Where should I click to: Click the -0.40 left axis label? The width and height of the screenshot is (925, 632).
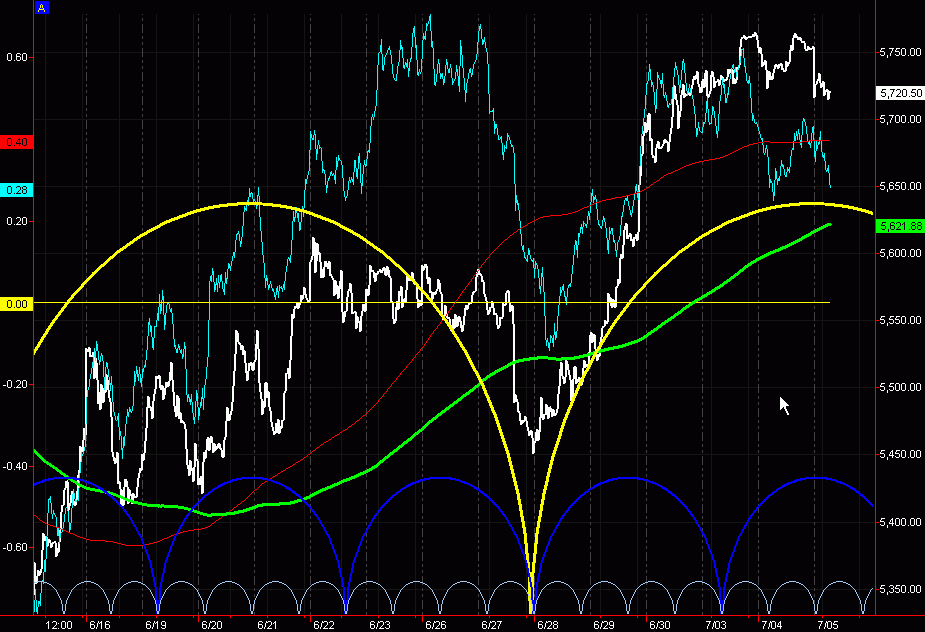pos(15,467)
